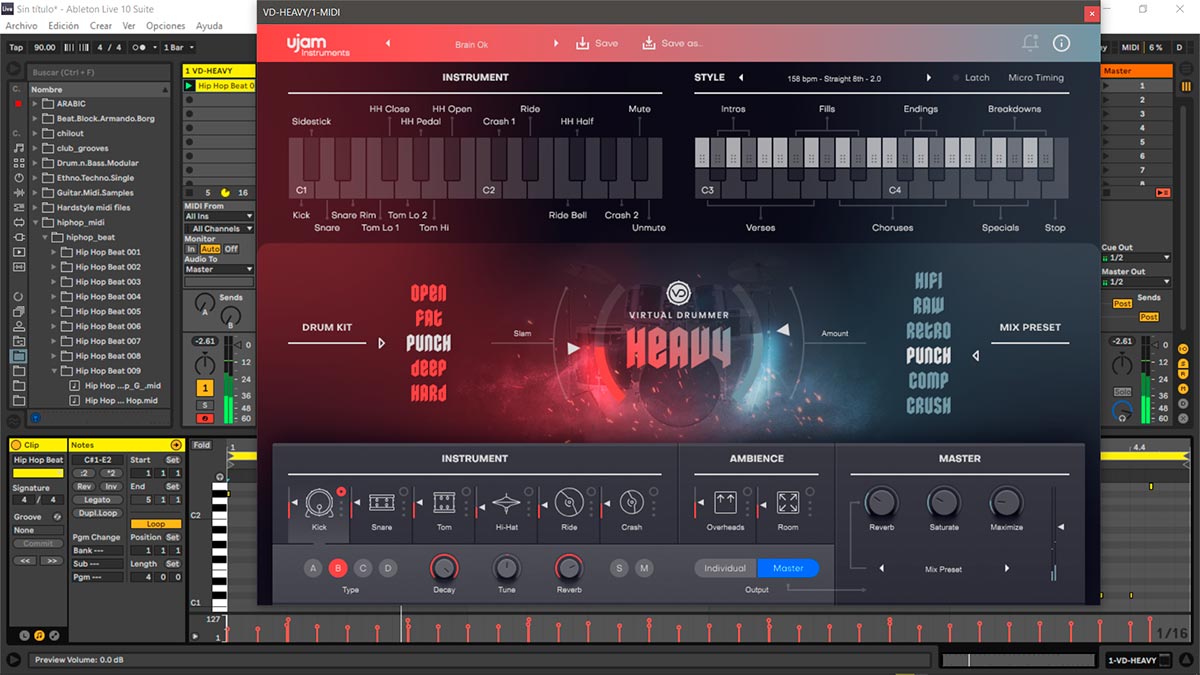Switch output to Master
The height and width of the screenshot is (675, 1200).
tap(788, 568)
